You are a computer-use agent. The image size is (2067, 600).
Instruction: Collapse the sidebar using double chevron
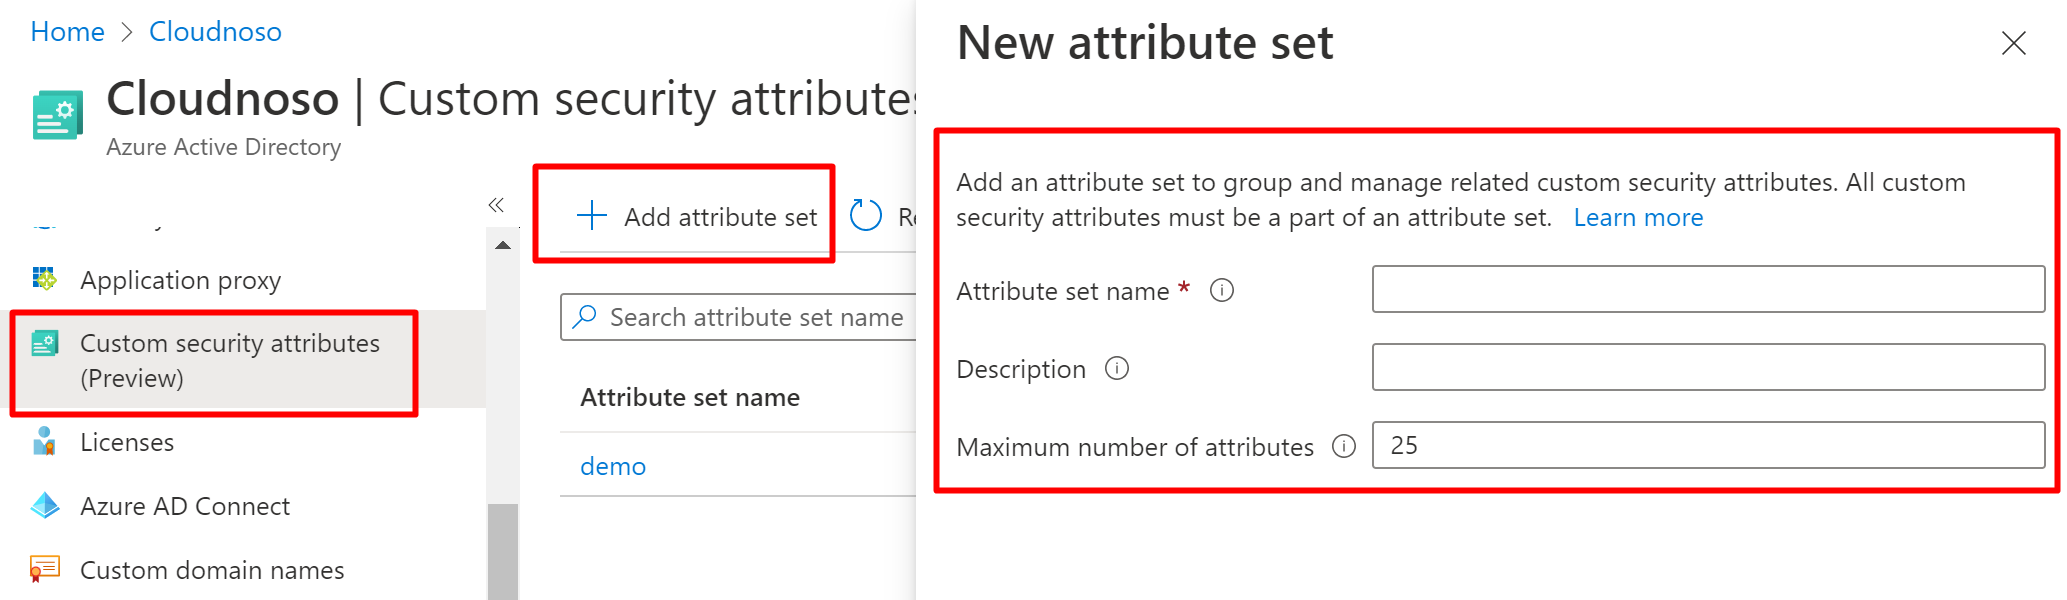(x=496, y=205)
